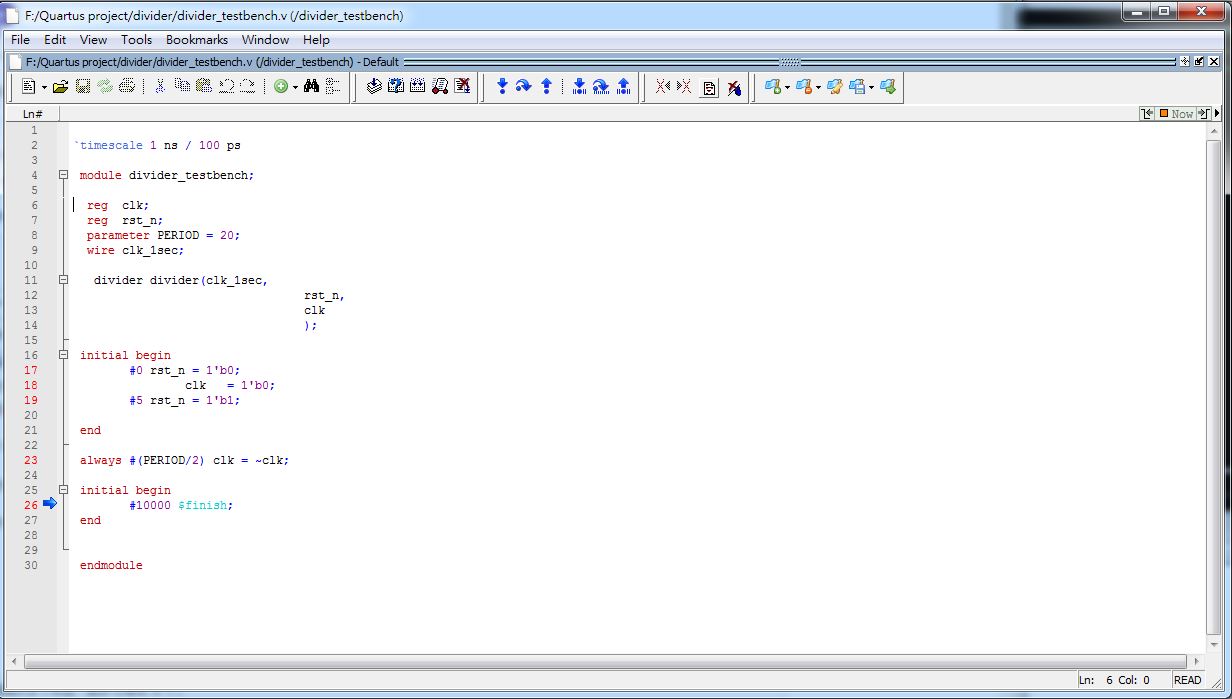Image resolution: width=1232 pixels, height=699 pixels.
Task: Click the Clear Bookmarks icon
Action: pyautogui.click(x=734, y=88)
